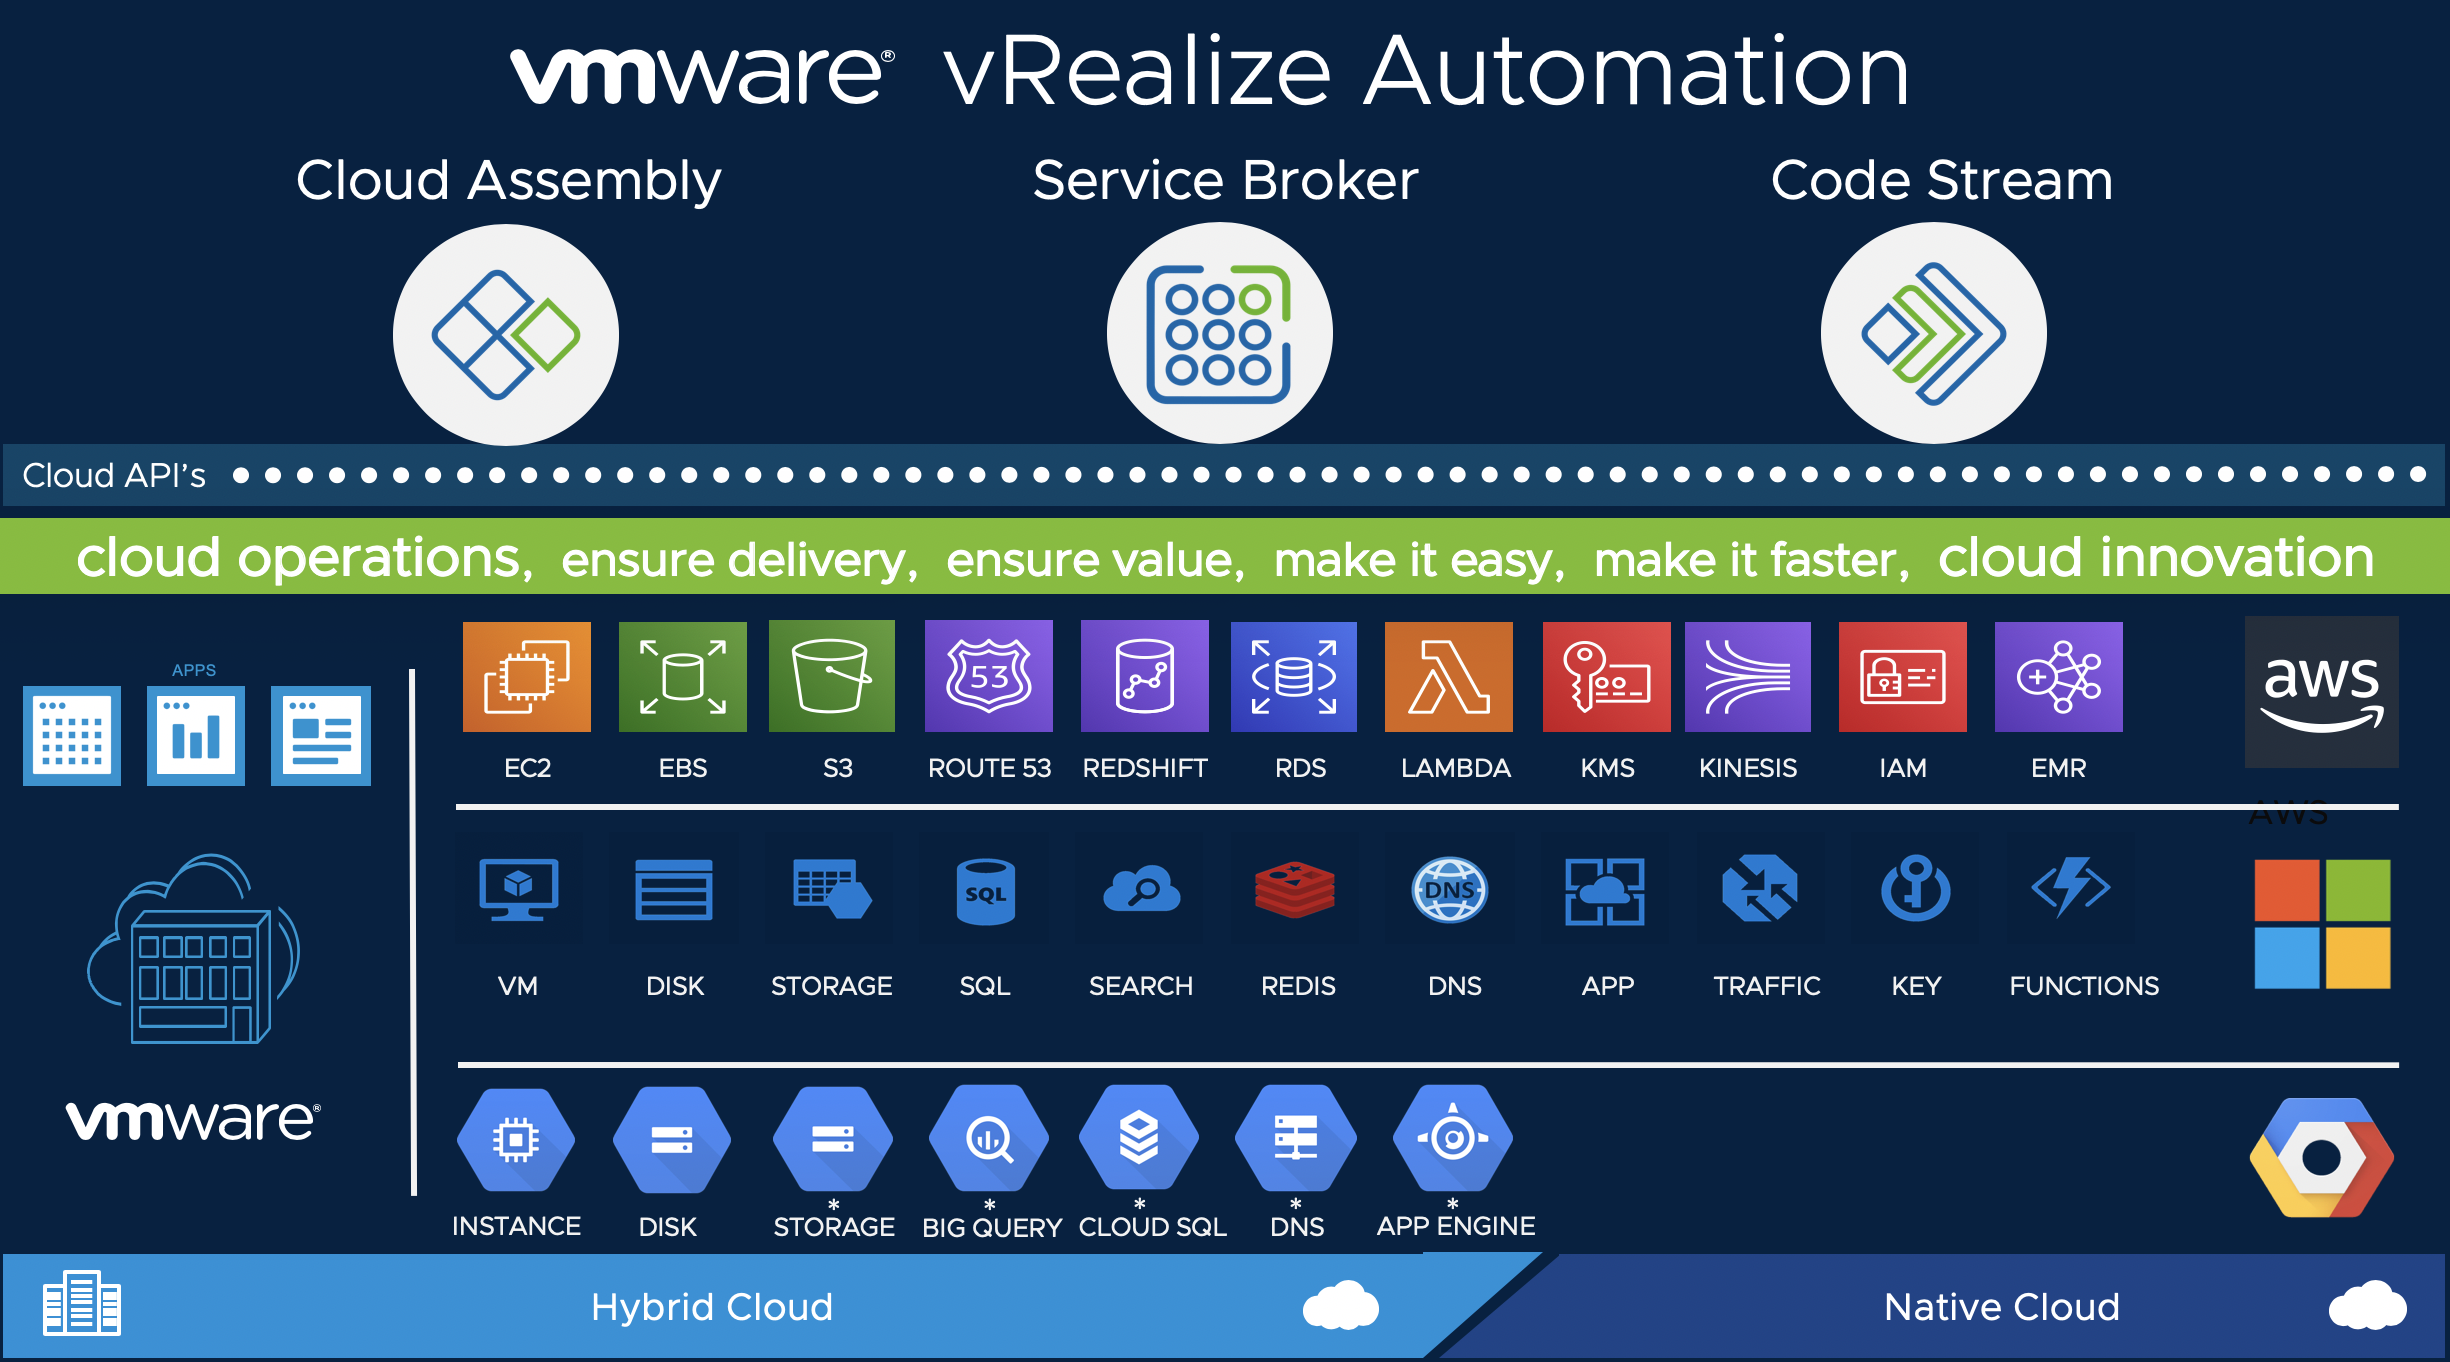The image size is (2450, 1362).
Task: Open the Route 53 icon
Action: pos(989,676)
